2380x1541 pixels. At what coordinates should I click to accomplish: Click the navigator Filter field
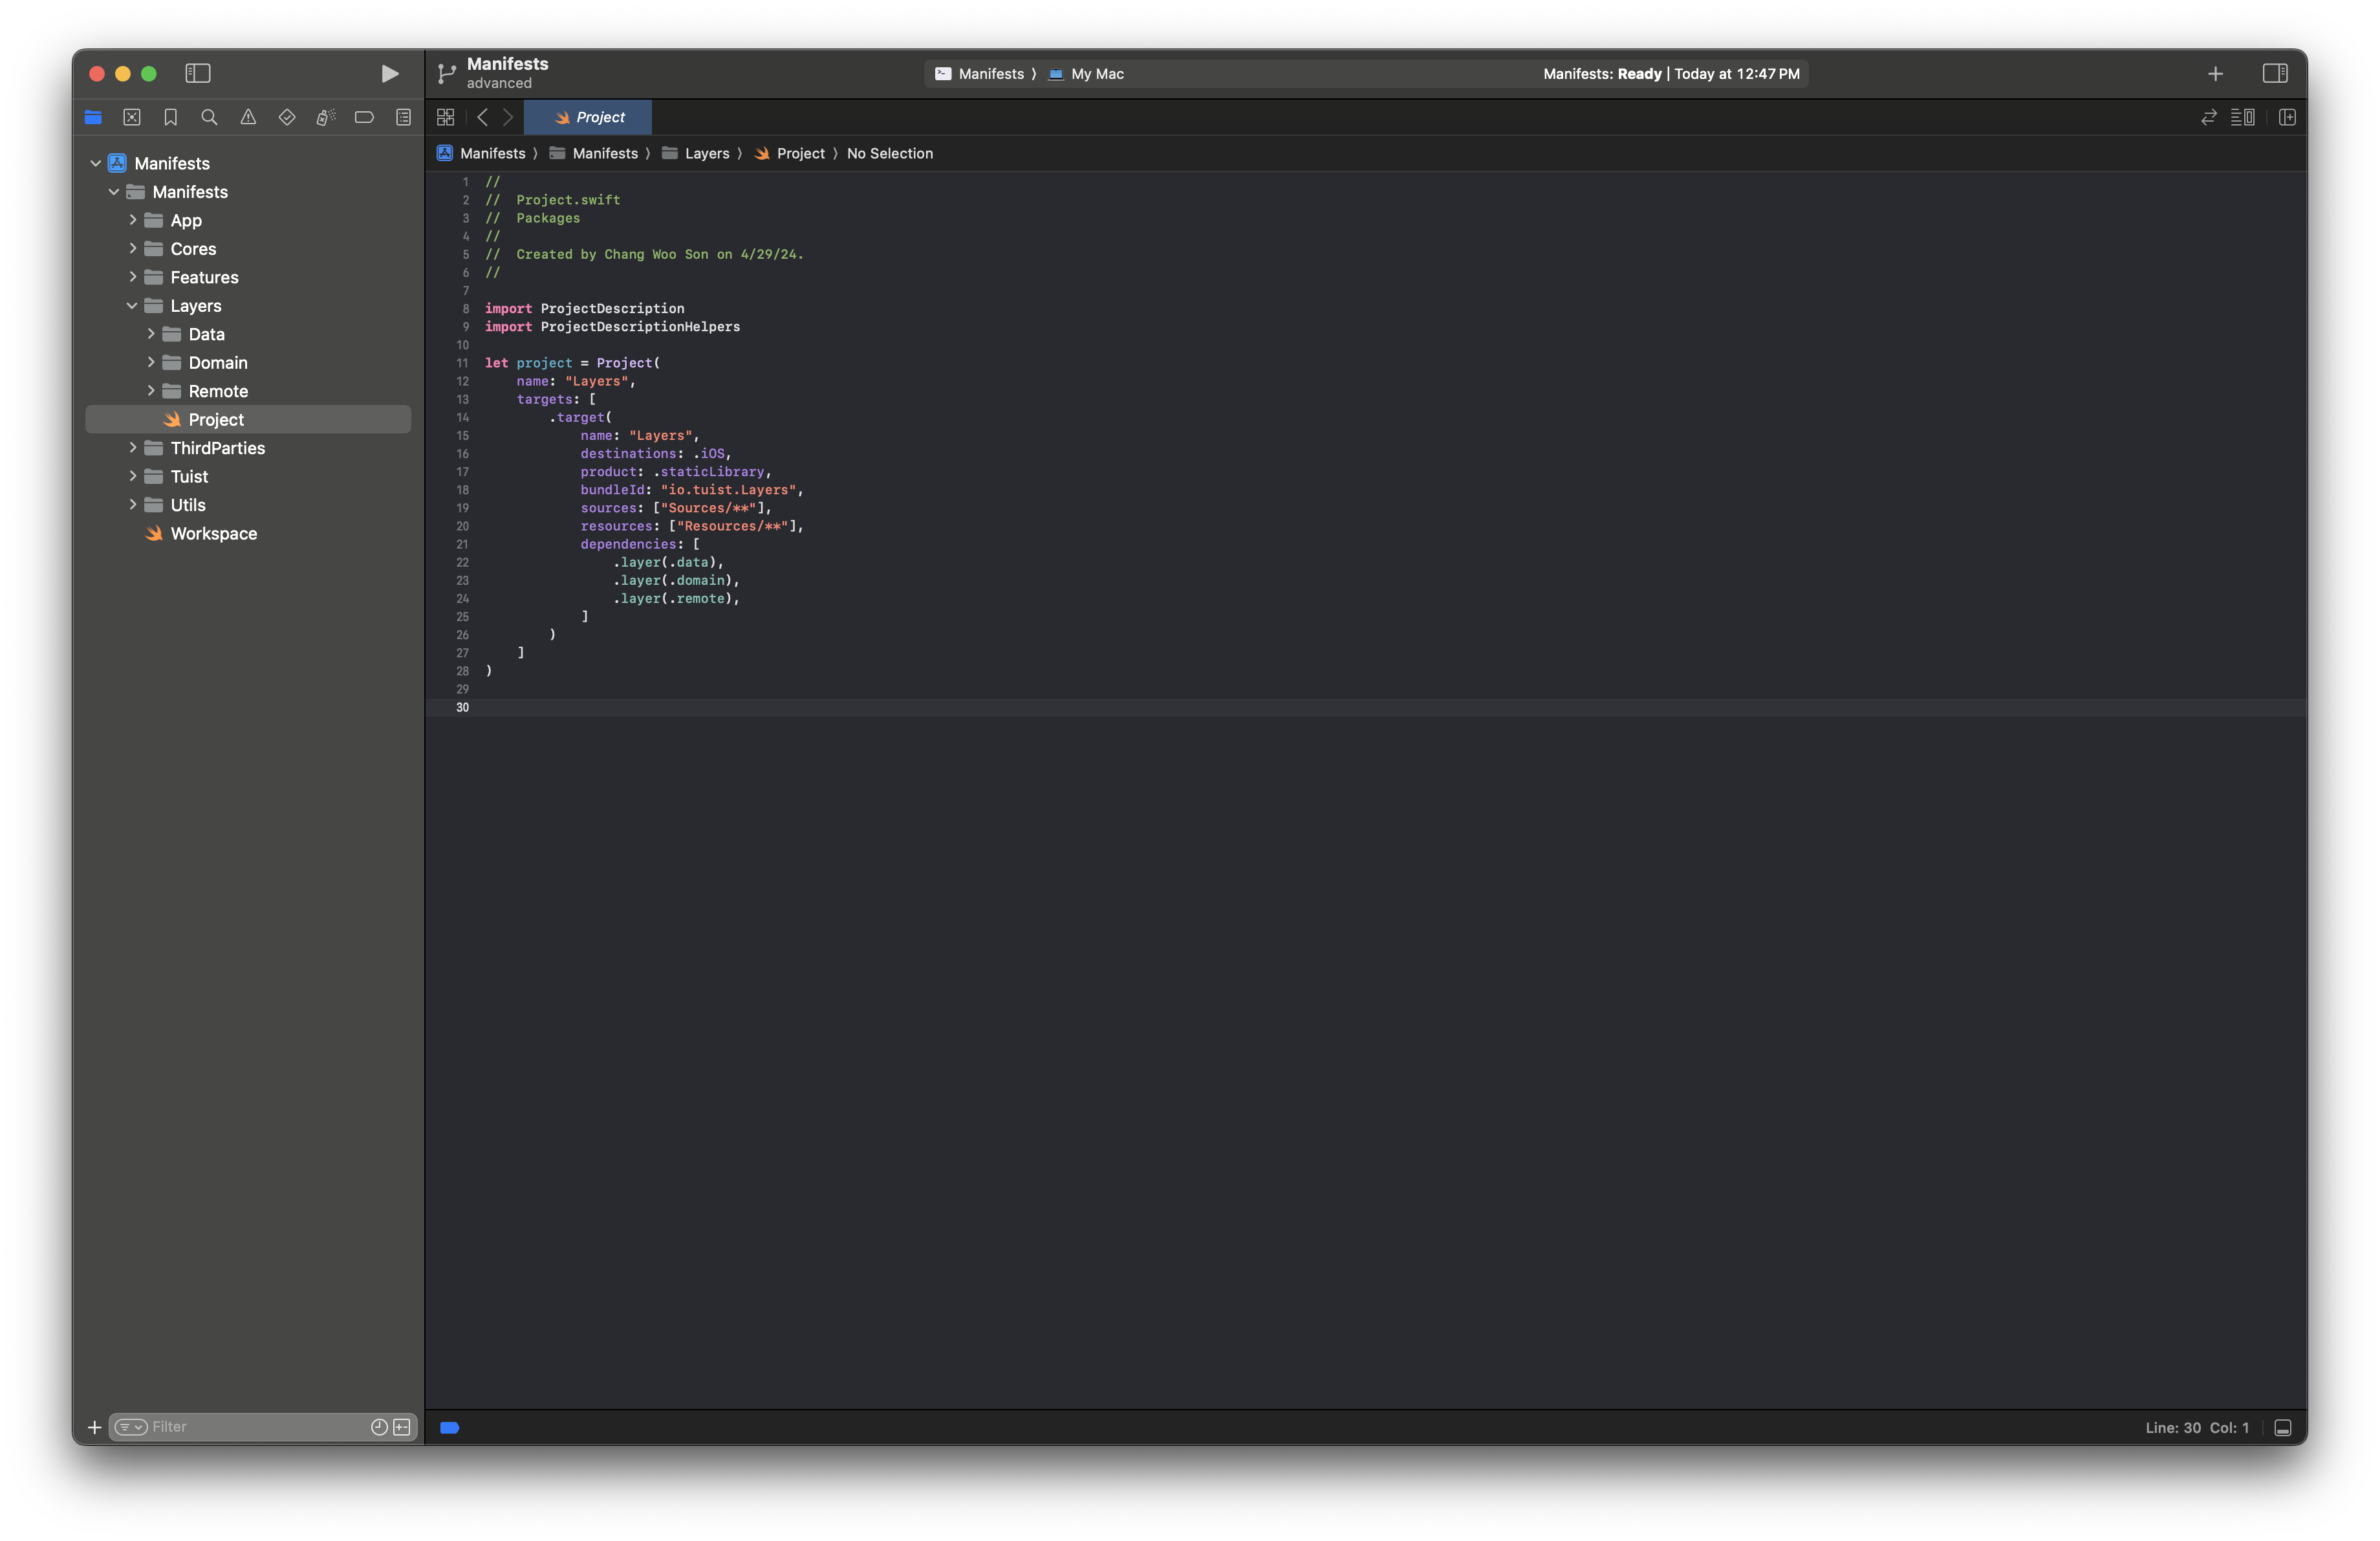tap(255, 1427)
